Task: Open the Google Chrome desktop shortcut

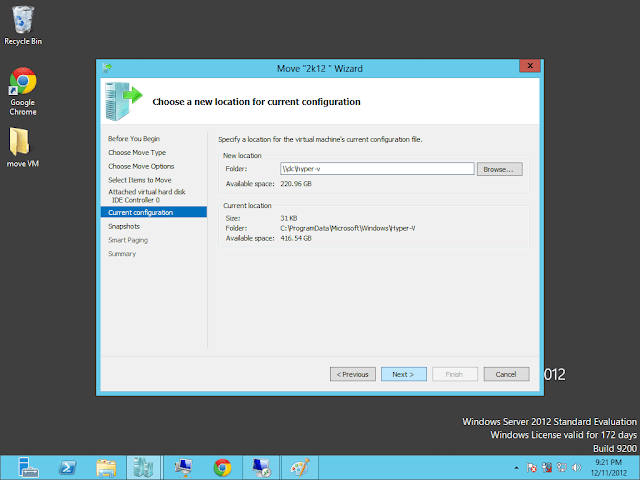Action: (22, 87)
